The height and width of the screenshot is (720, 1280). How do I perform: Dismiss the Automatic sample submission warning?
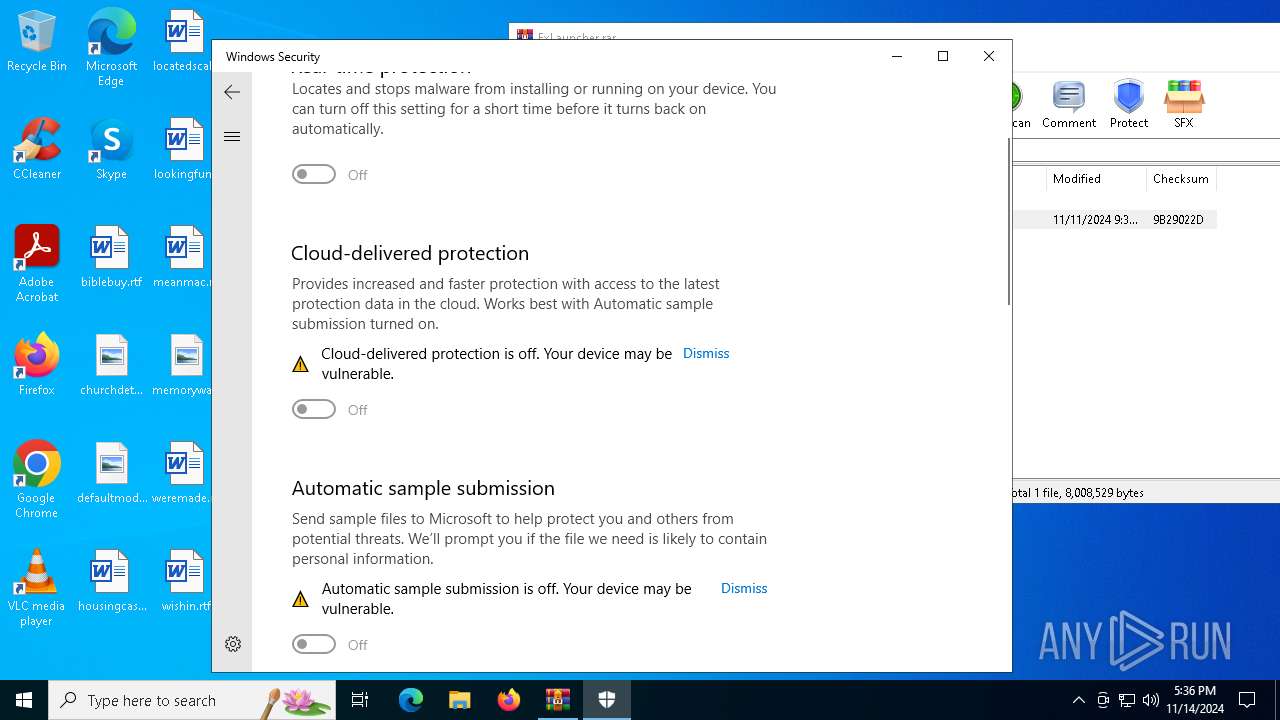coord(744,588)
